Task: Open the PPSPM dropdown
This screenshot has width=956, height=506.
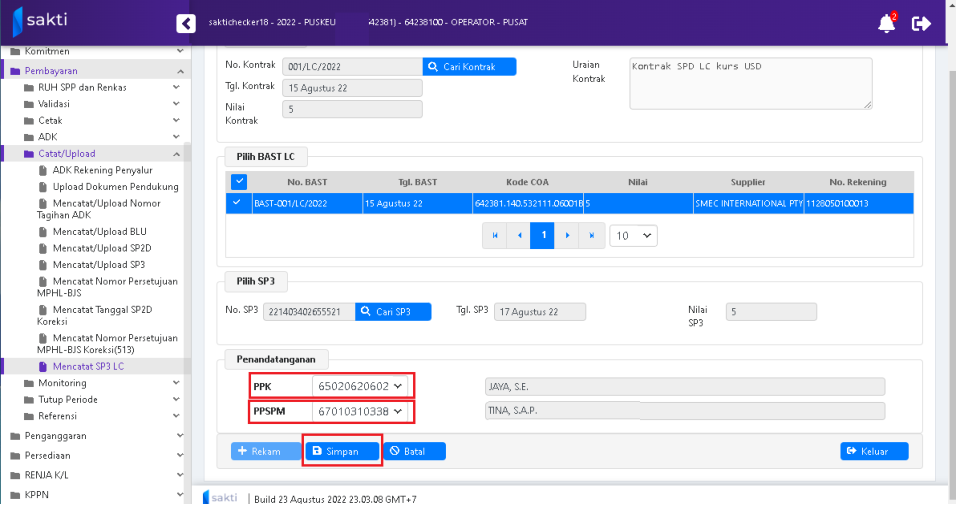Action: tap(360, 411)
